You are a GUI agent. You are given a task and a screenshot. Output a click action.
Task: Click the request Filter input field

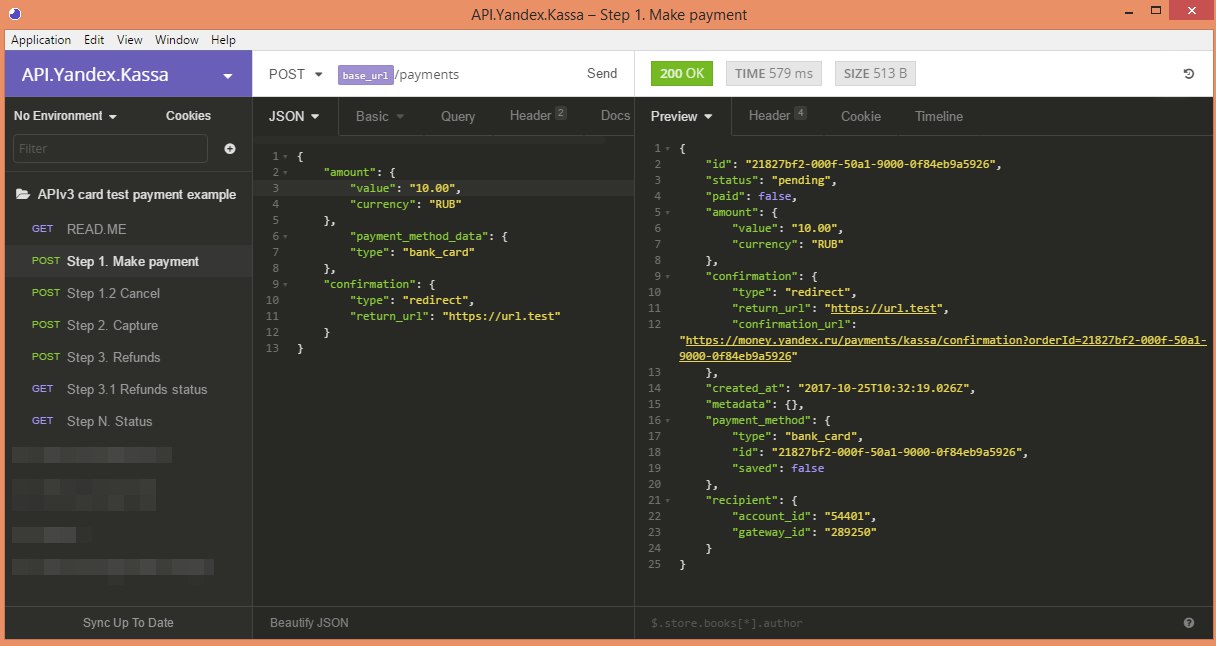[x=110, y=148]
